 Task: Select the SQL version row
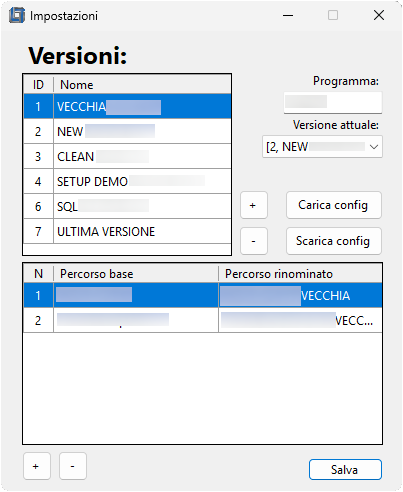pos(127,206)
